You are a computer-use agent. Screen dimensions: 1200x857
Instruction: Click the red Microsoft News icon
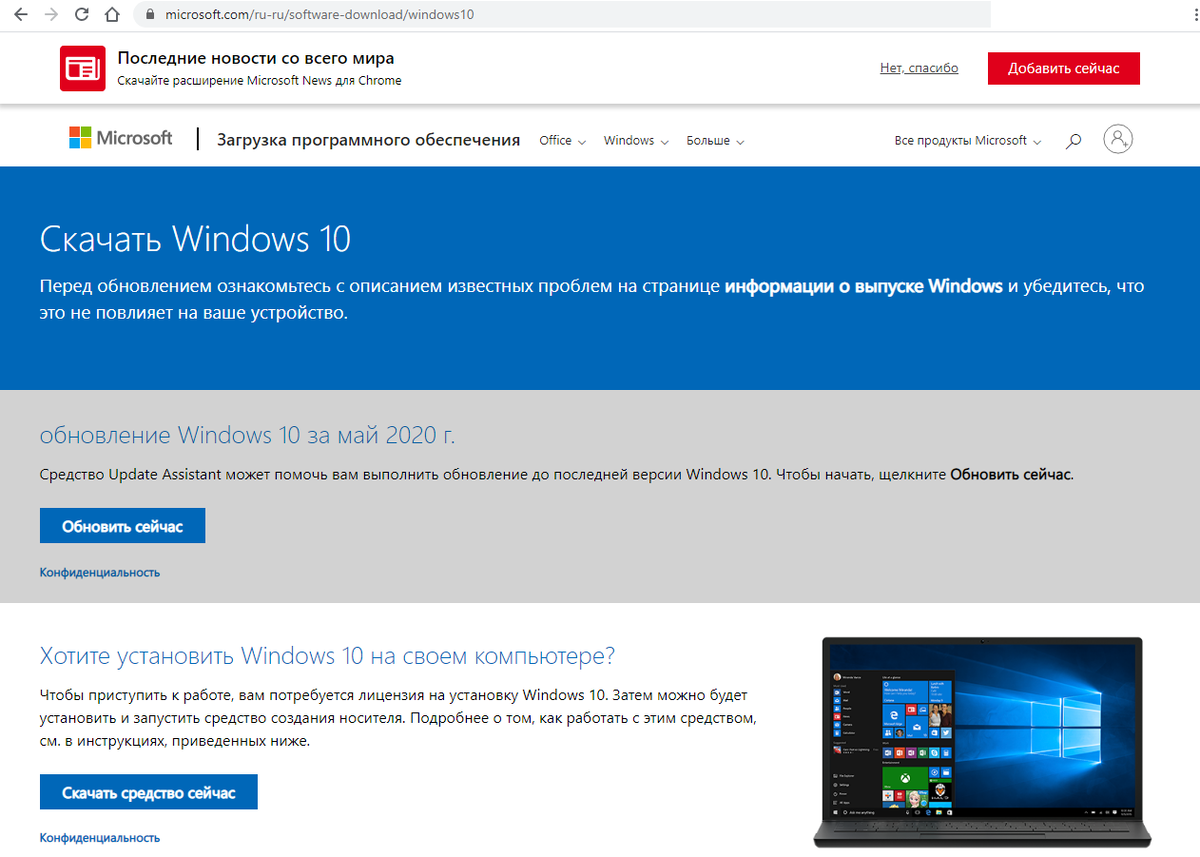(83, 68)
